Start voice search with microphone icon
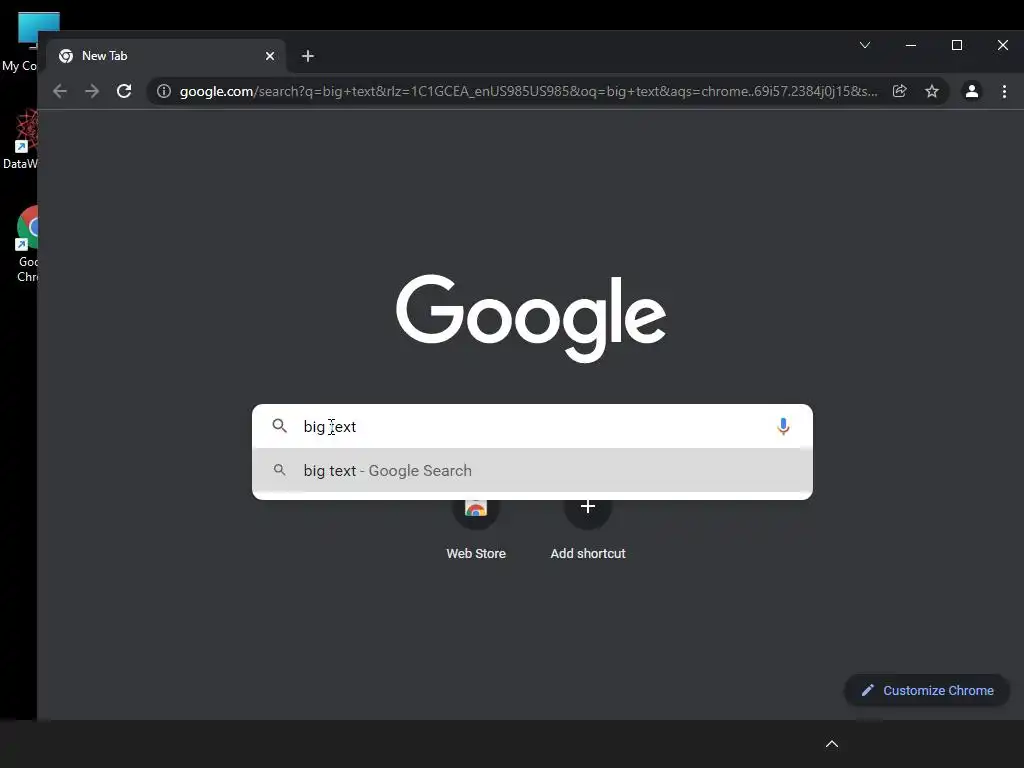 click(x=783, y=426)
